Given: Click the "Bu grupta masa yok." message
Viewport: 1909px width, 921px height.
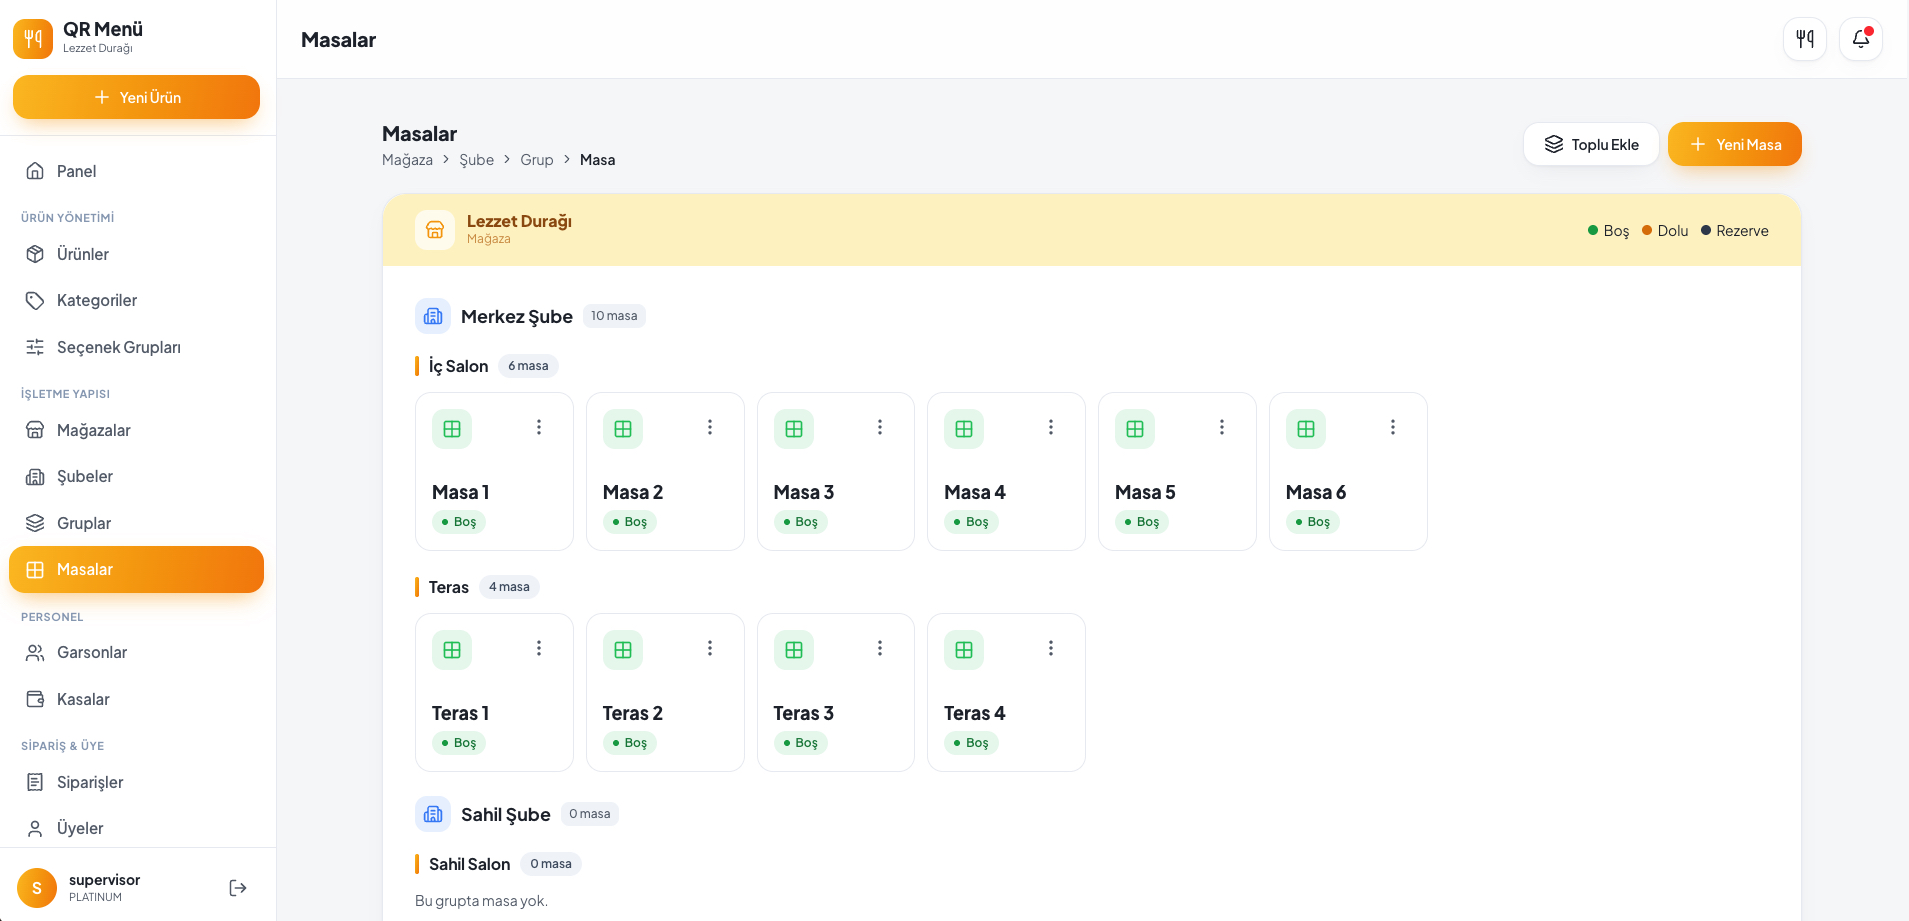Looking at the screenshot, I should (481, 901).
